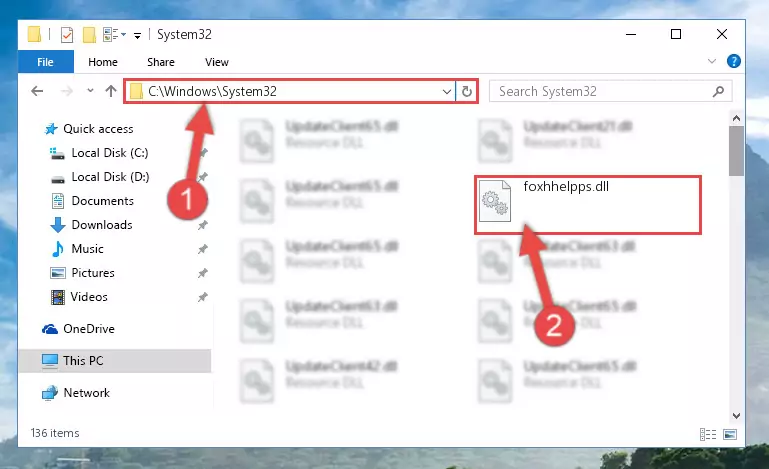Switch to details view button
The height and width of the screenshot is (469, 769).
click(x=708, y=434)
